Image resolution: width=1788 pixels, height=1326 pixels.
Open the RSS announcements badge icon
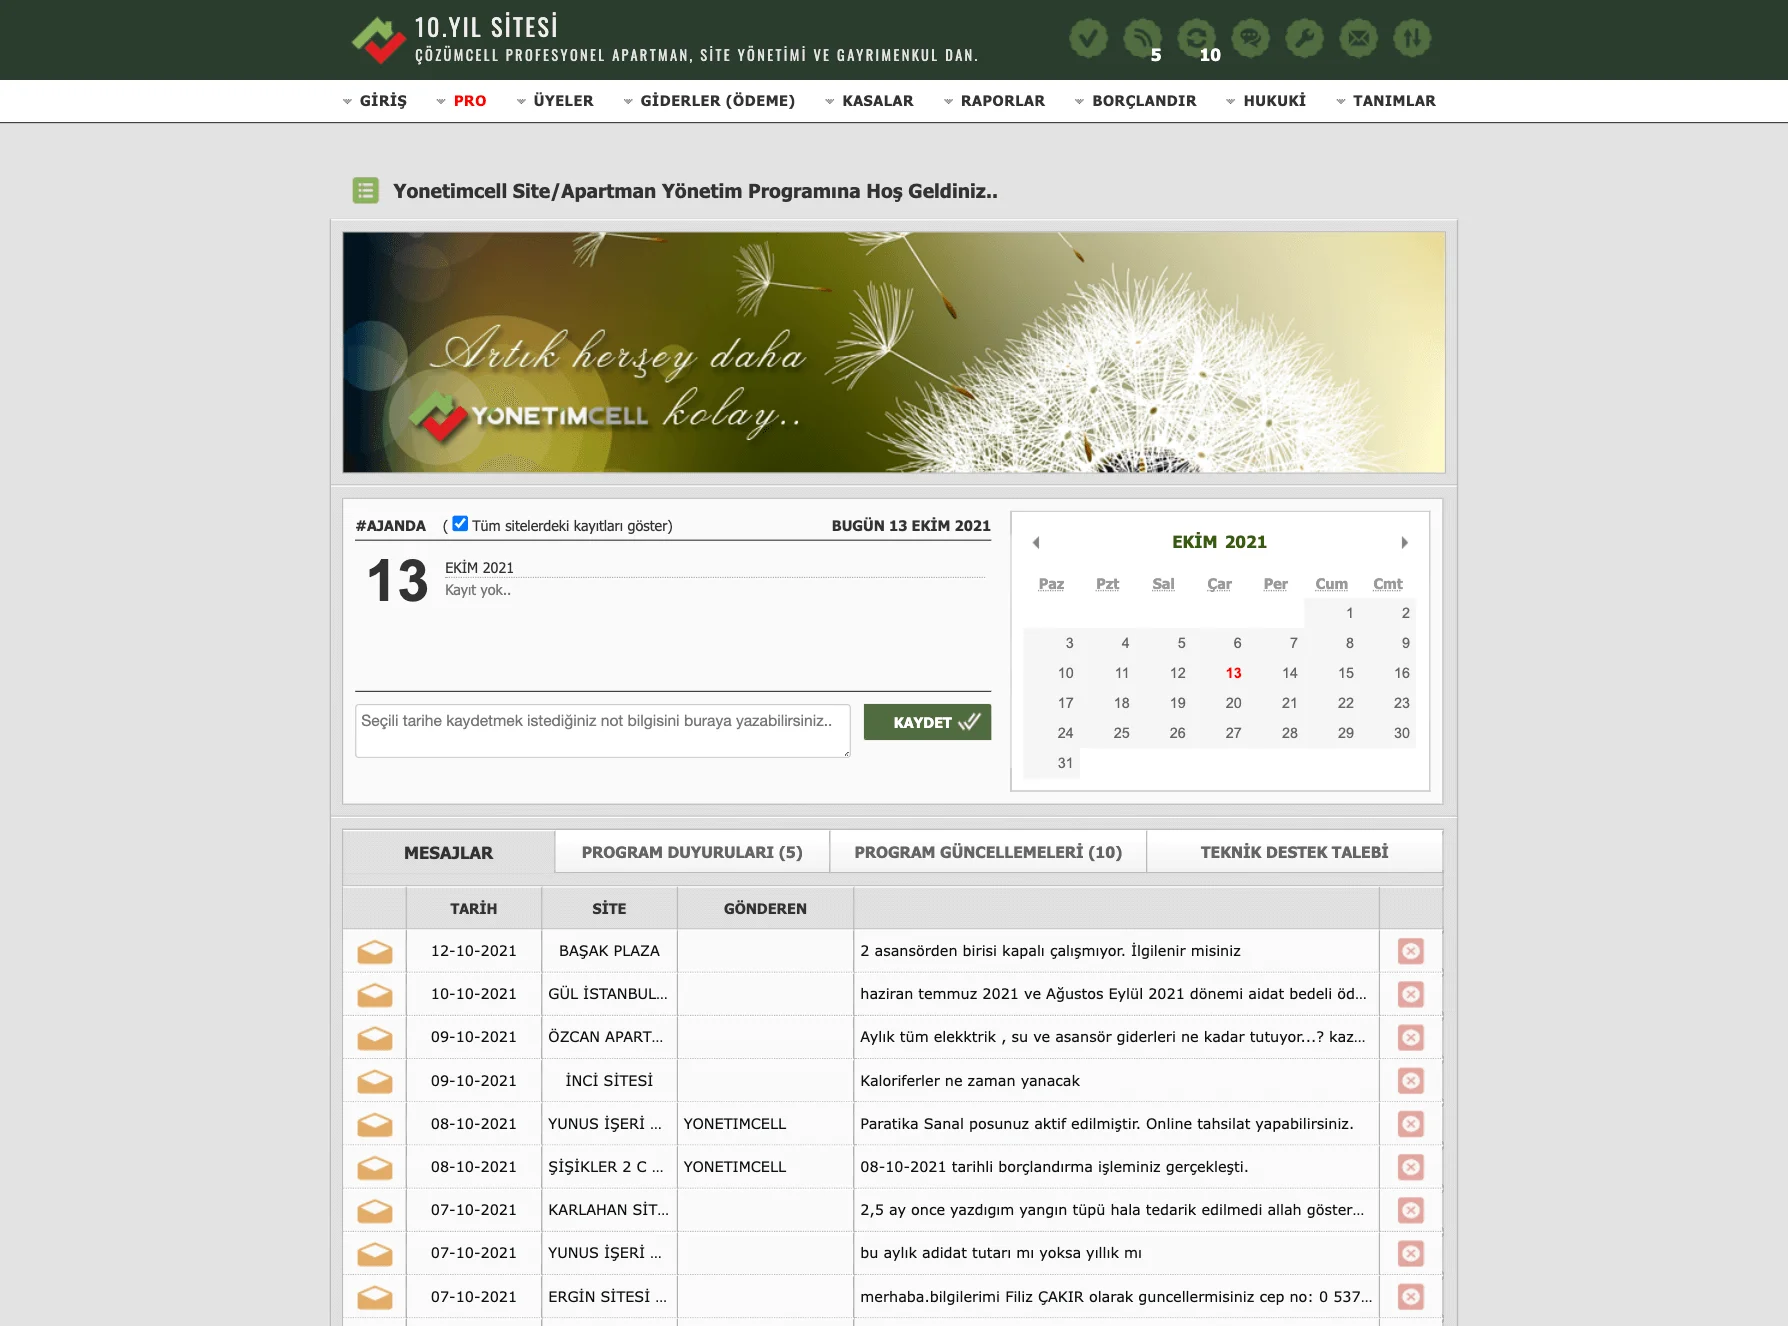click(x=1142, y=38)
